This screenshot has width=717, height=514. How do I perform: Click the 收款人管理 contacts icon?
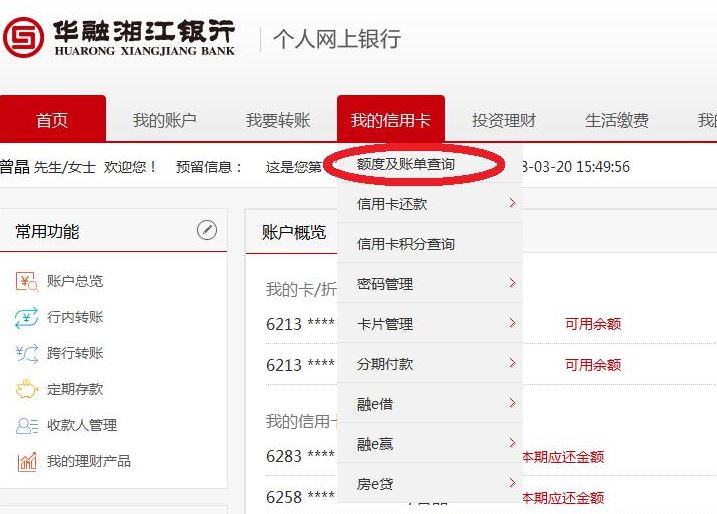(26, 425)
